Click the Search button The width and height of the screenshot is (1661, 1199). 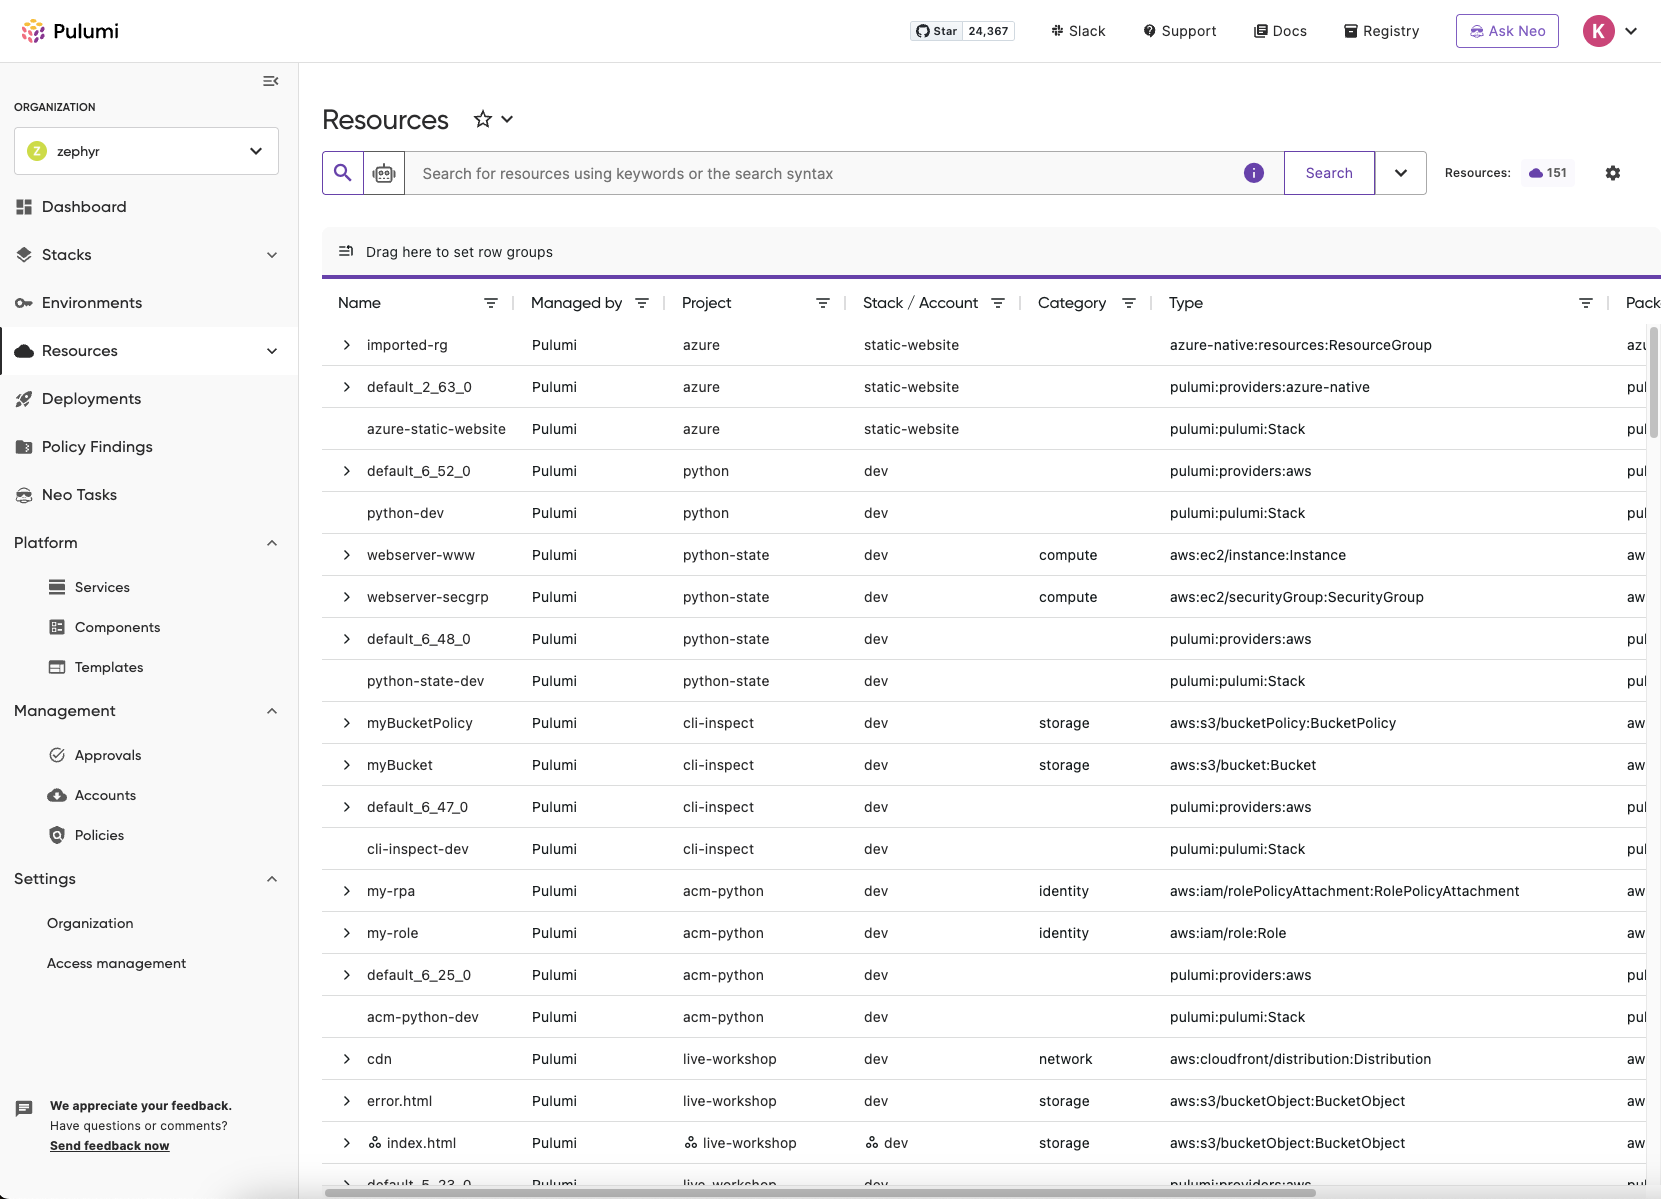1328,172
